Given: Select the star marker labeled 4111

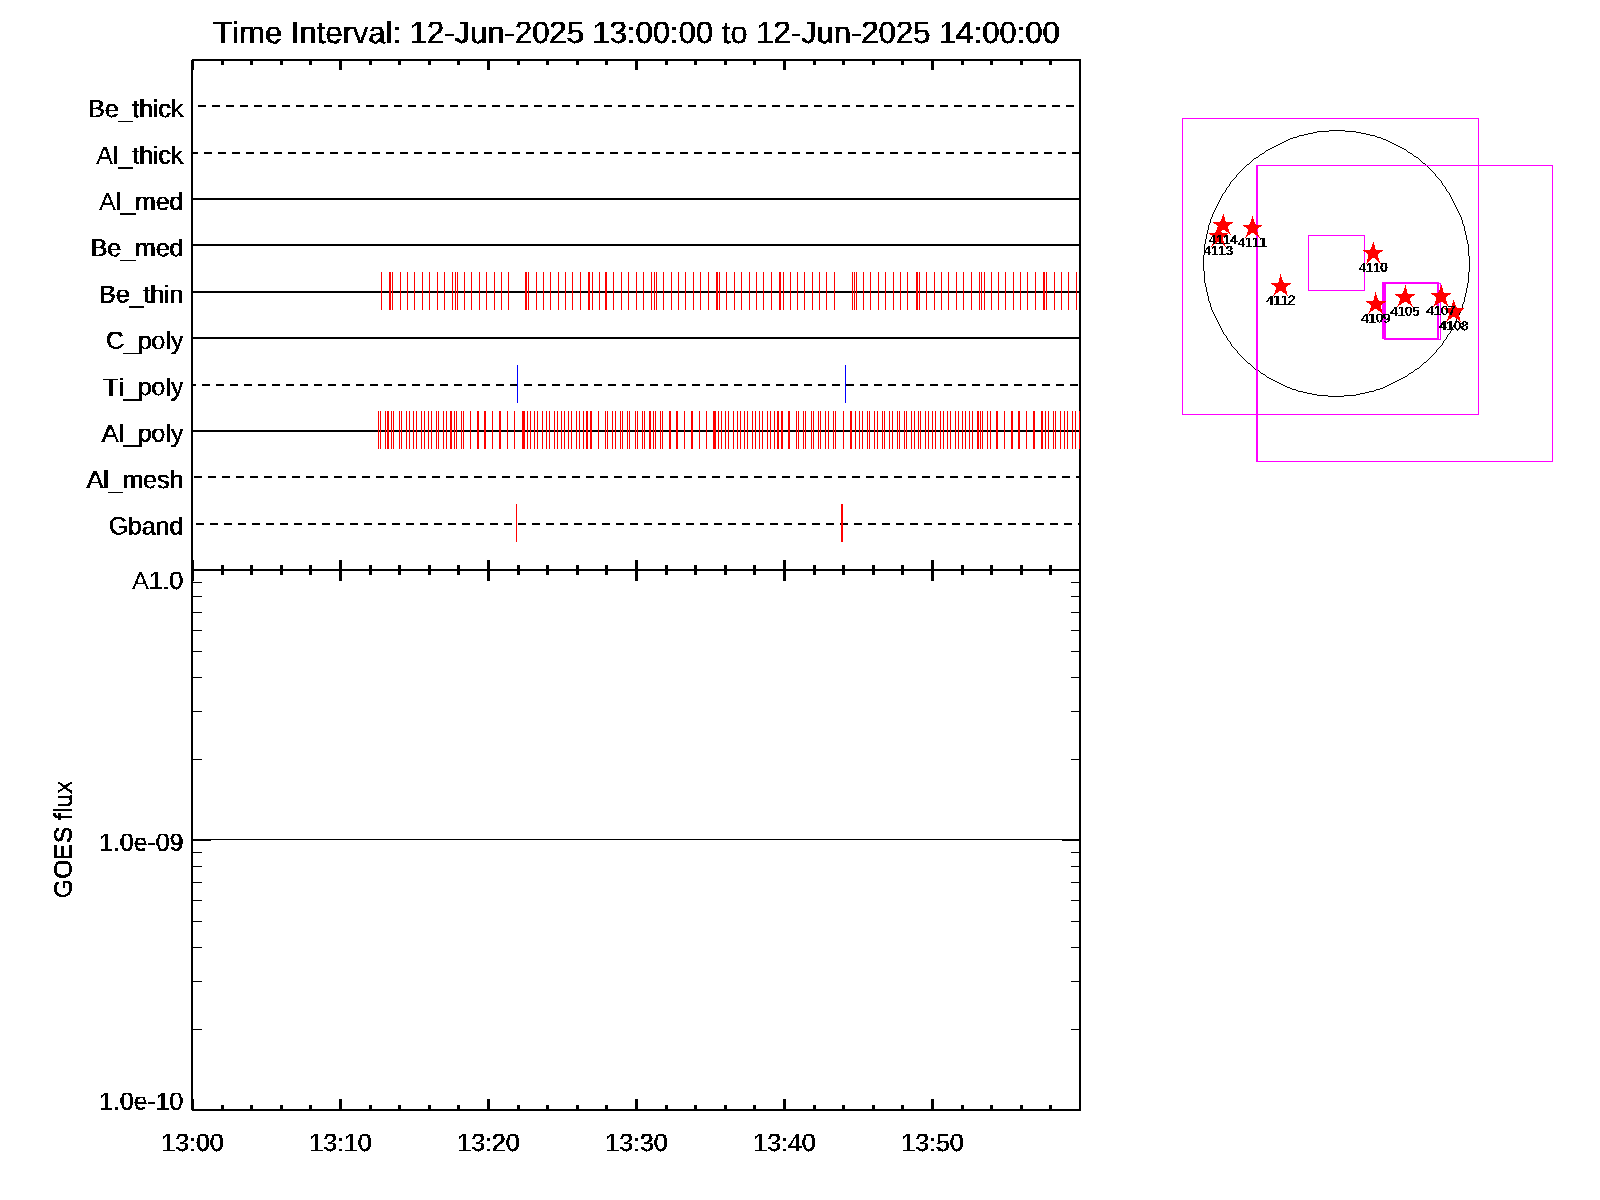Looking at the screenshot, I should (x=1252, y=228).
